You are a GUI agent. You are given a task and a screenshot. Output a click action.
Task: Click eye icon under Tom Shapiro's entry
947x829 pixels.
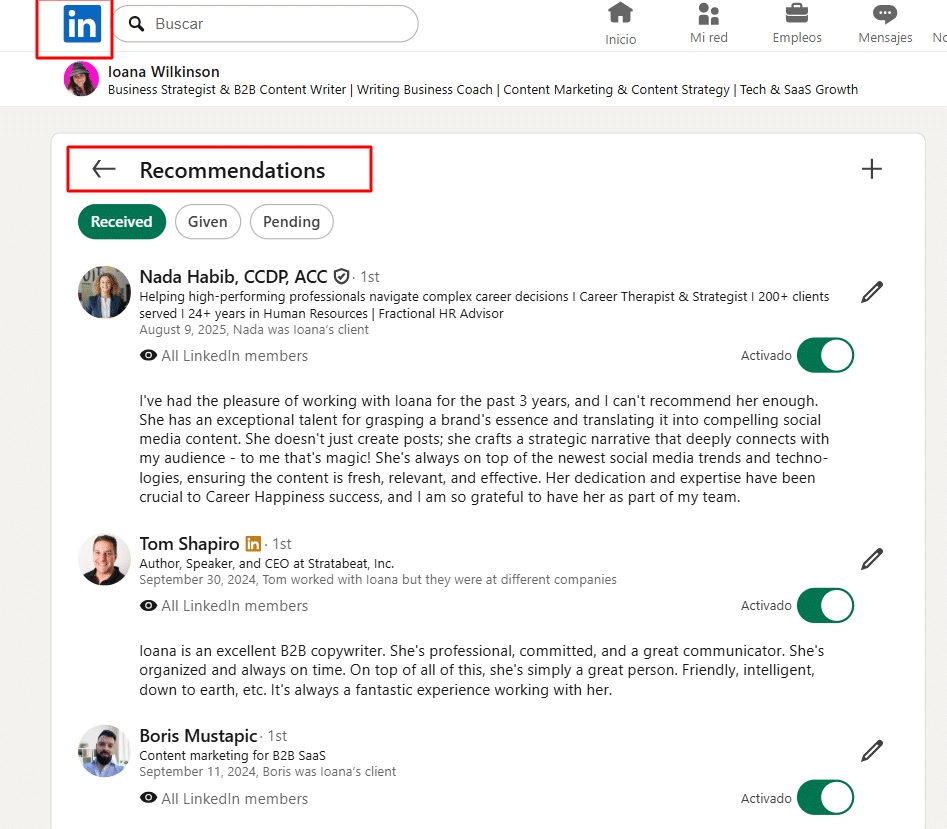pyautogui.click(x=148, y=606)
